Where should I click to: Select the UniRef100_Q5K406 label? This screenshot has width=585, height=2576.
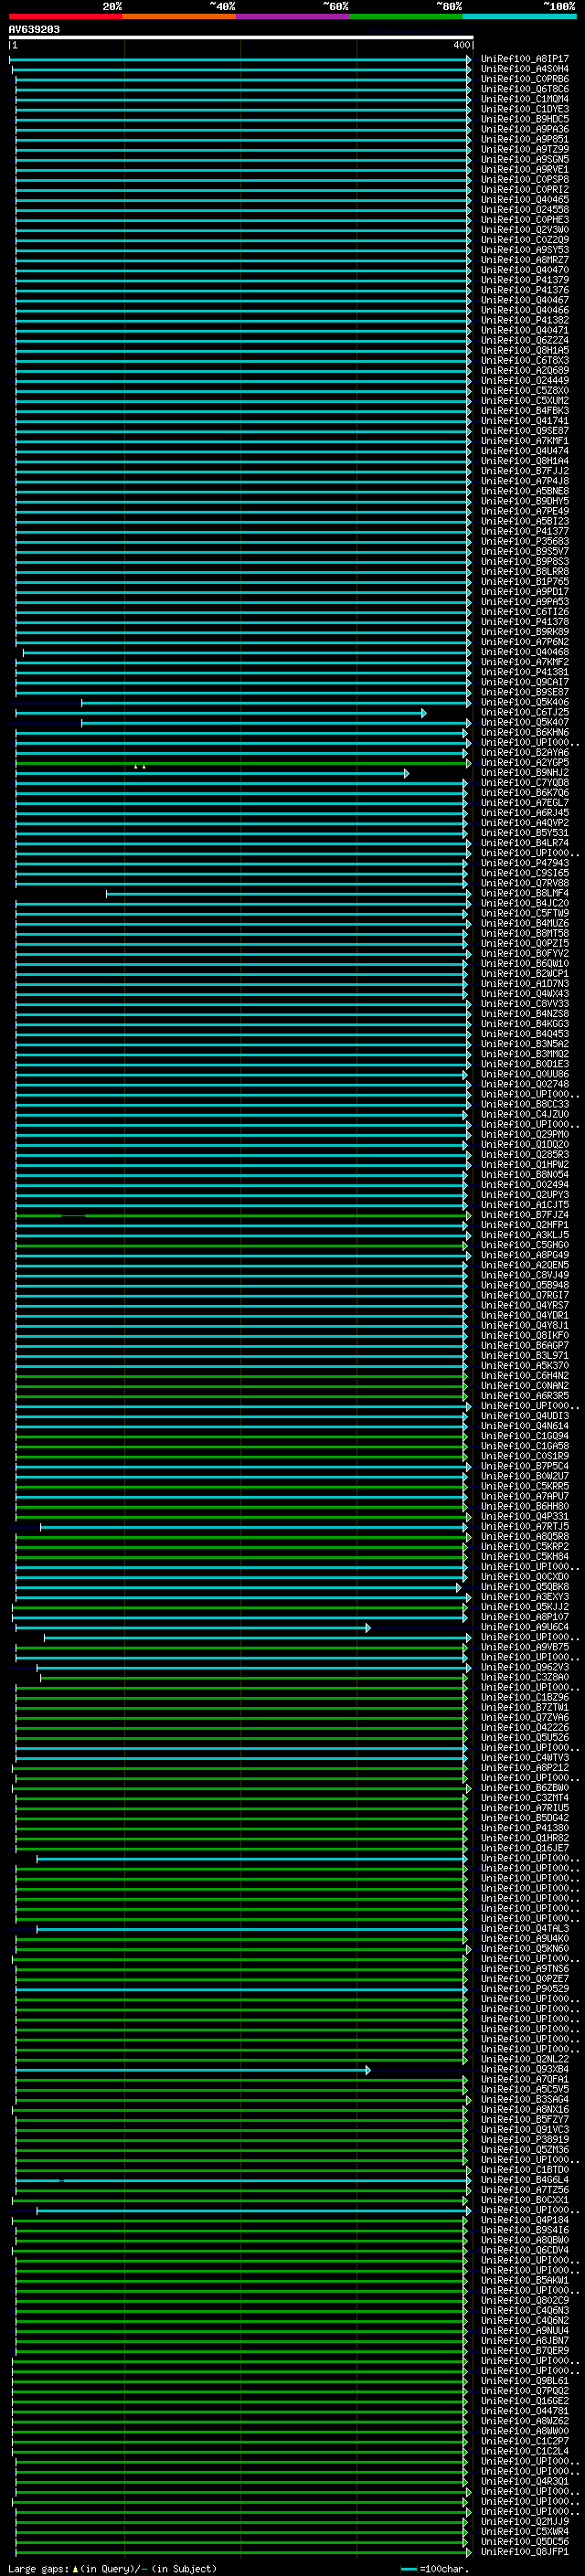coord(525,702)
